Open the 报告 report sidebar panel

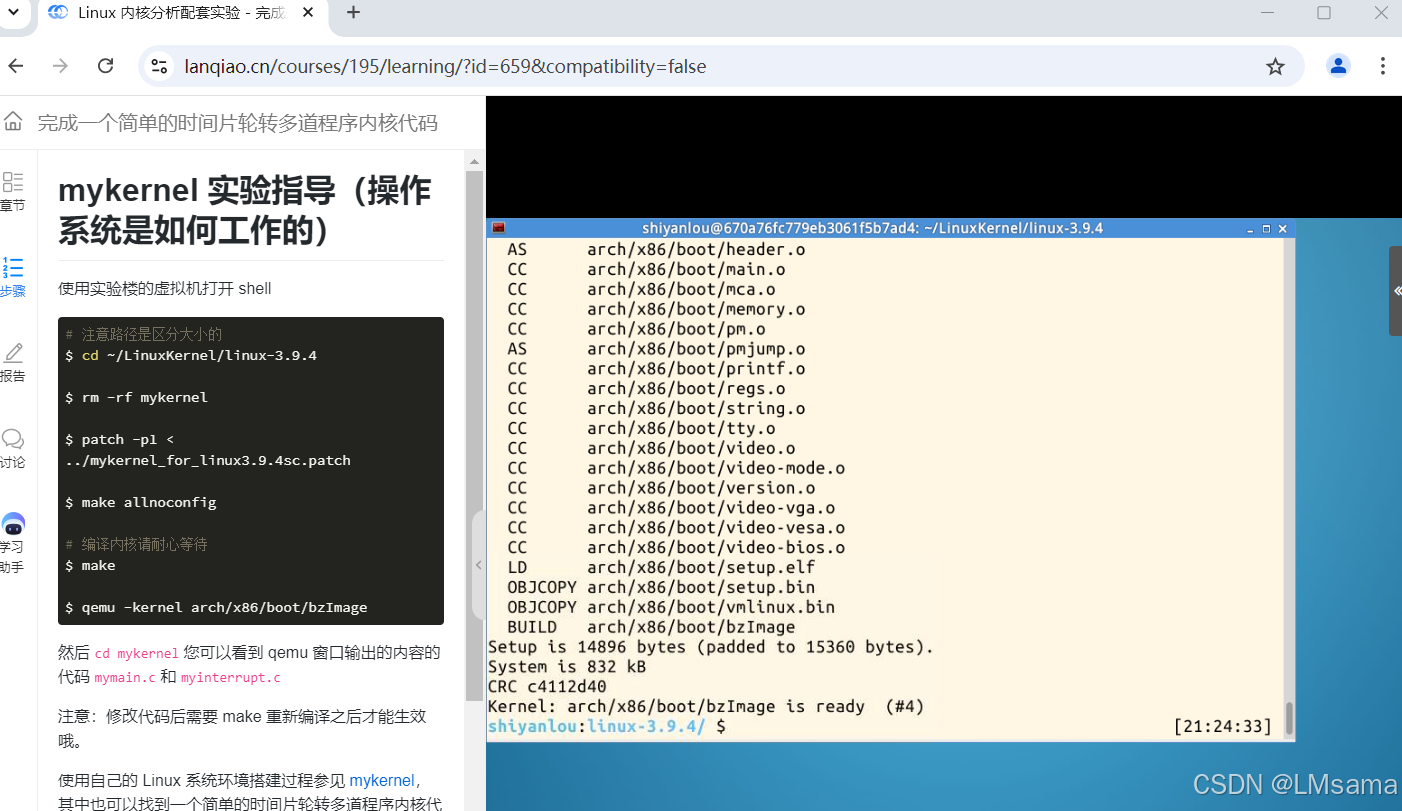13,362
